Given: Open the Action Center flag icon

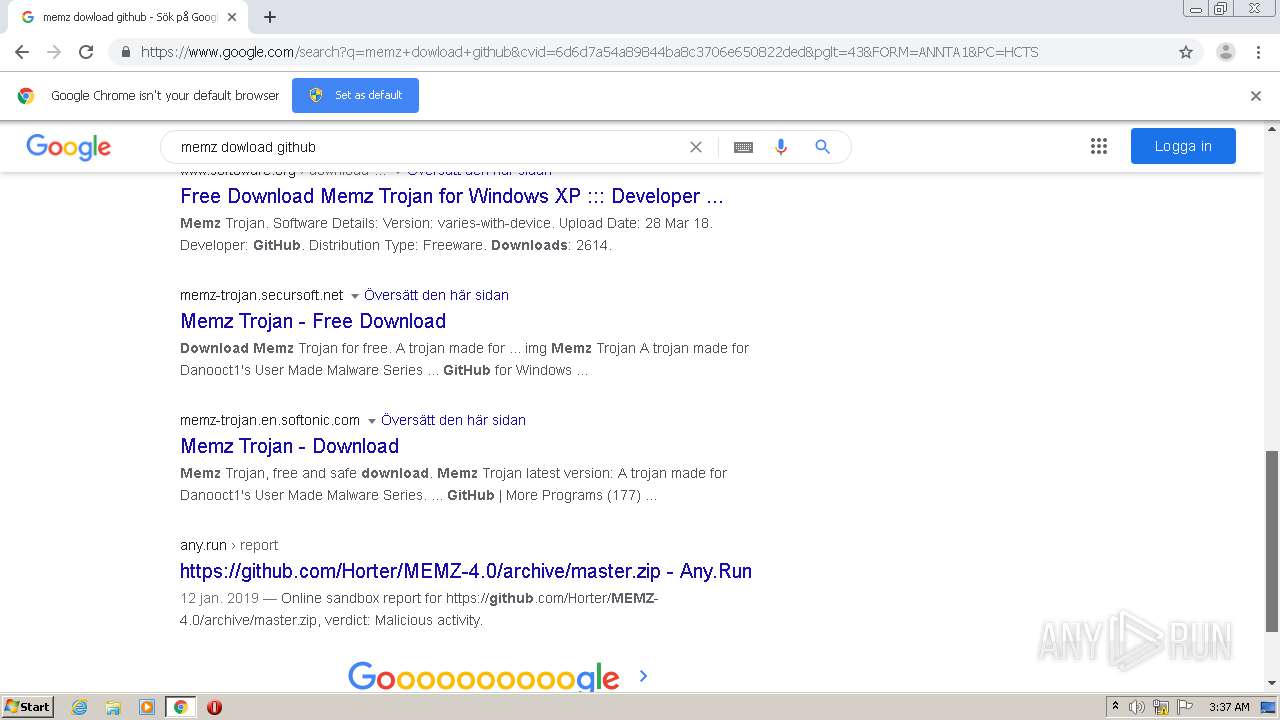Looking at the screenshot, I should coord(1185,707).
